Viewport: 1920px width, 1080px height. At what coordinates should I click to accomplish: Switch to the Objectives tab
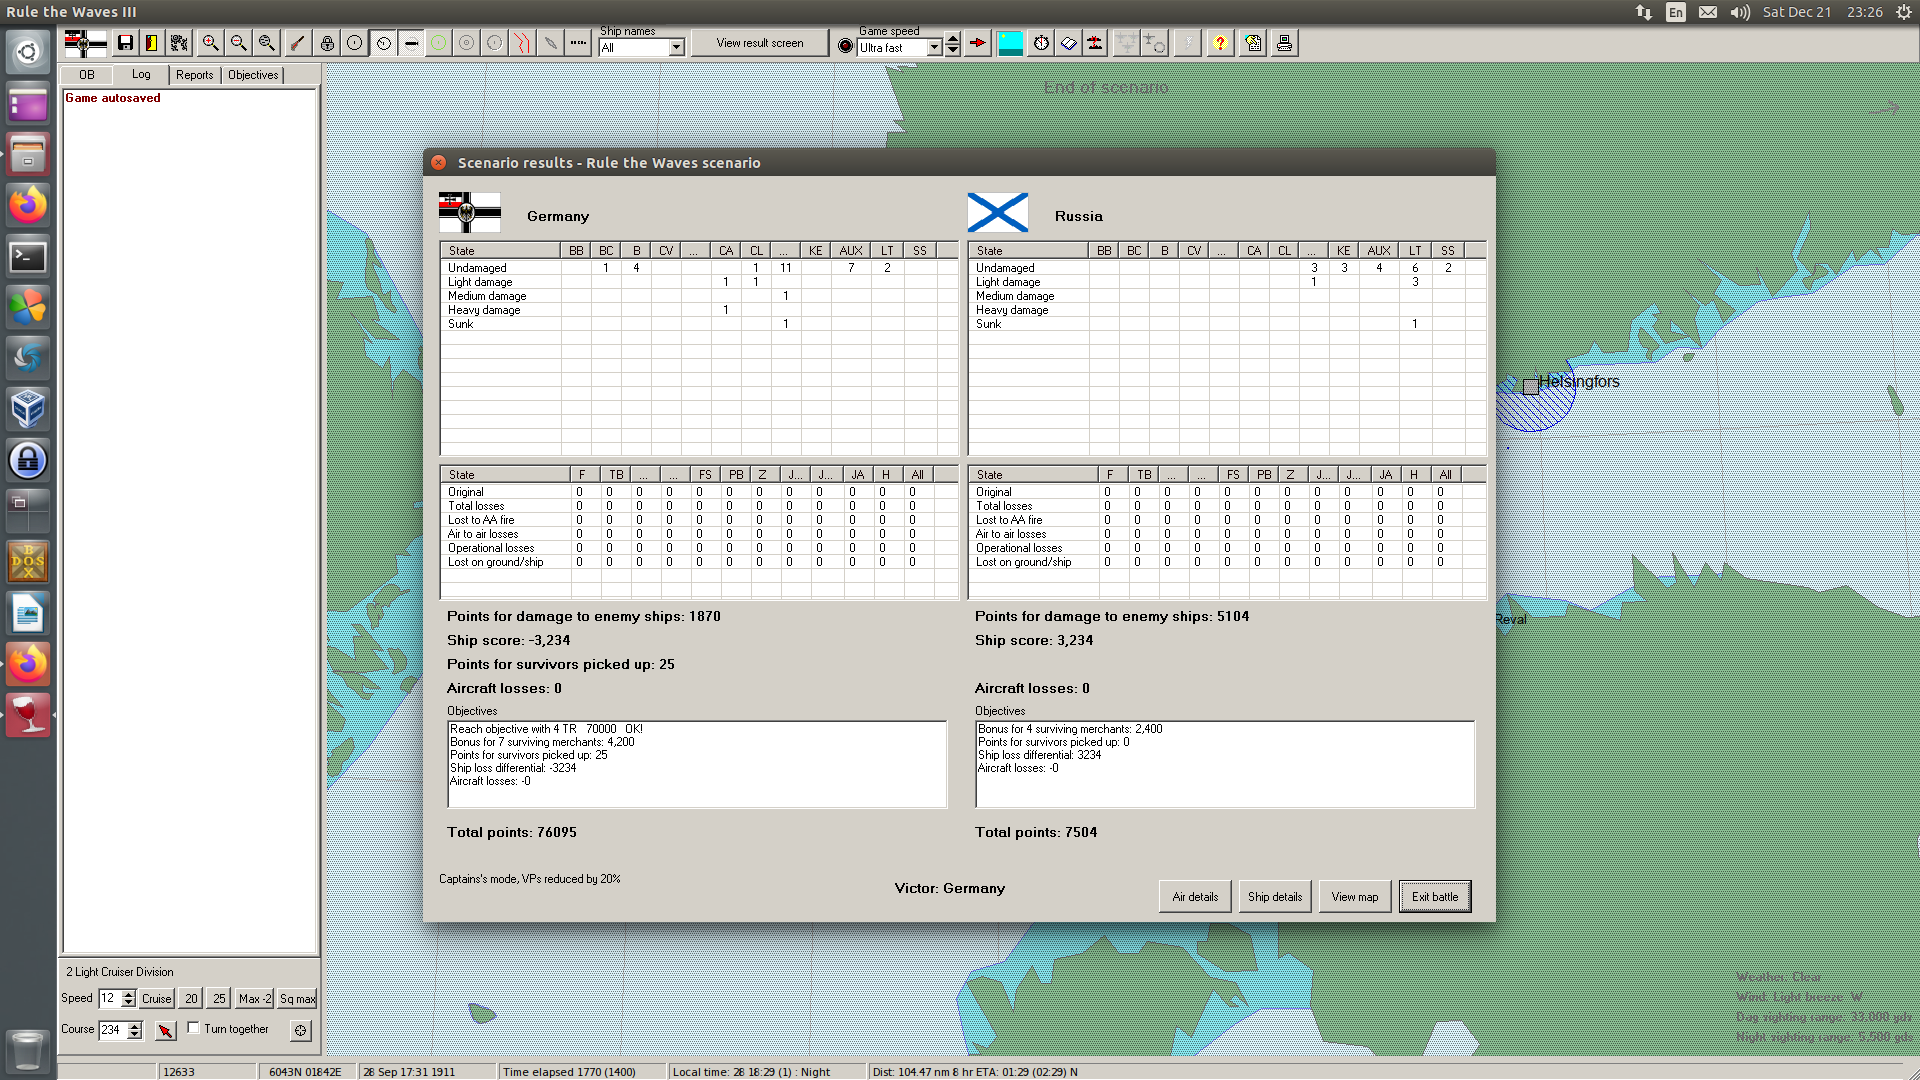(253, 75)
